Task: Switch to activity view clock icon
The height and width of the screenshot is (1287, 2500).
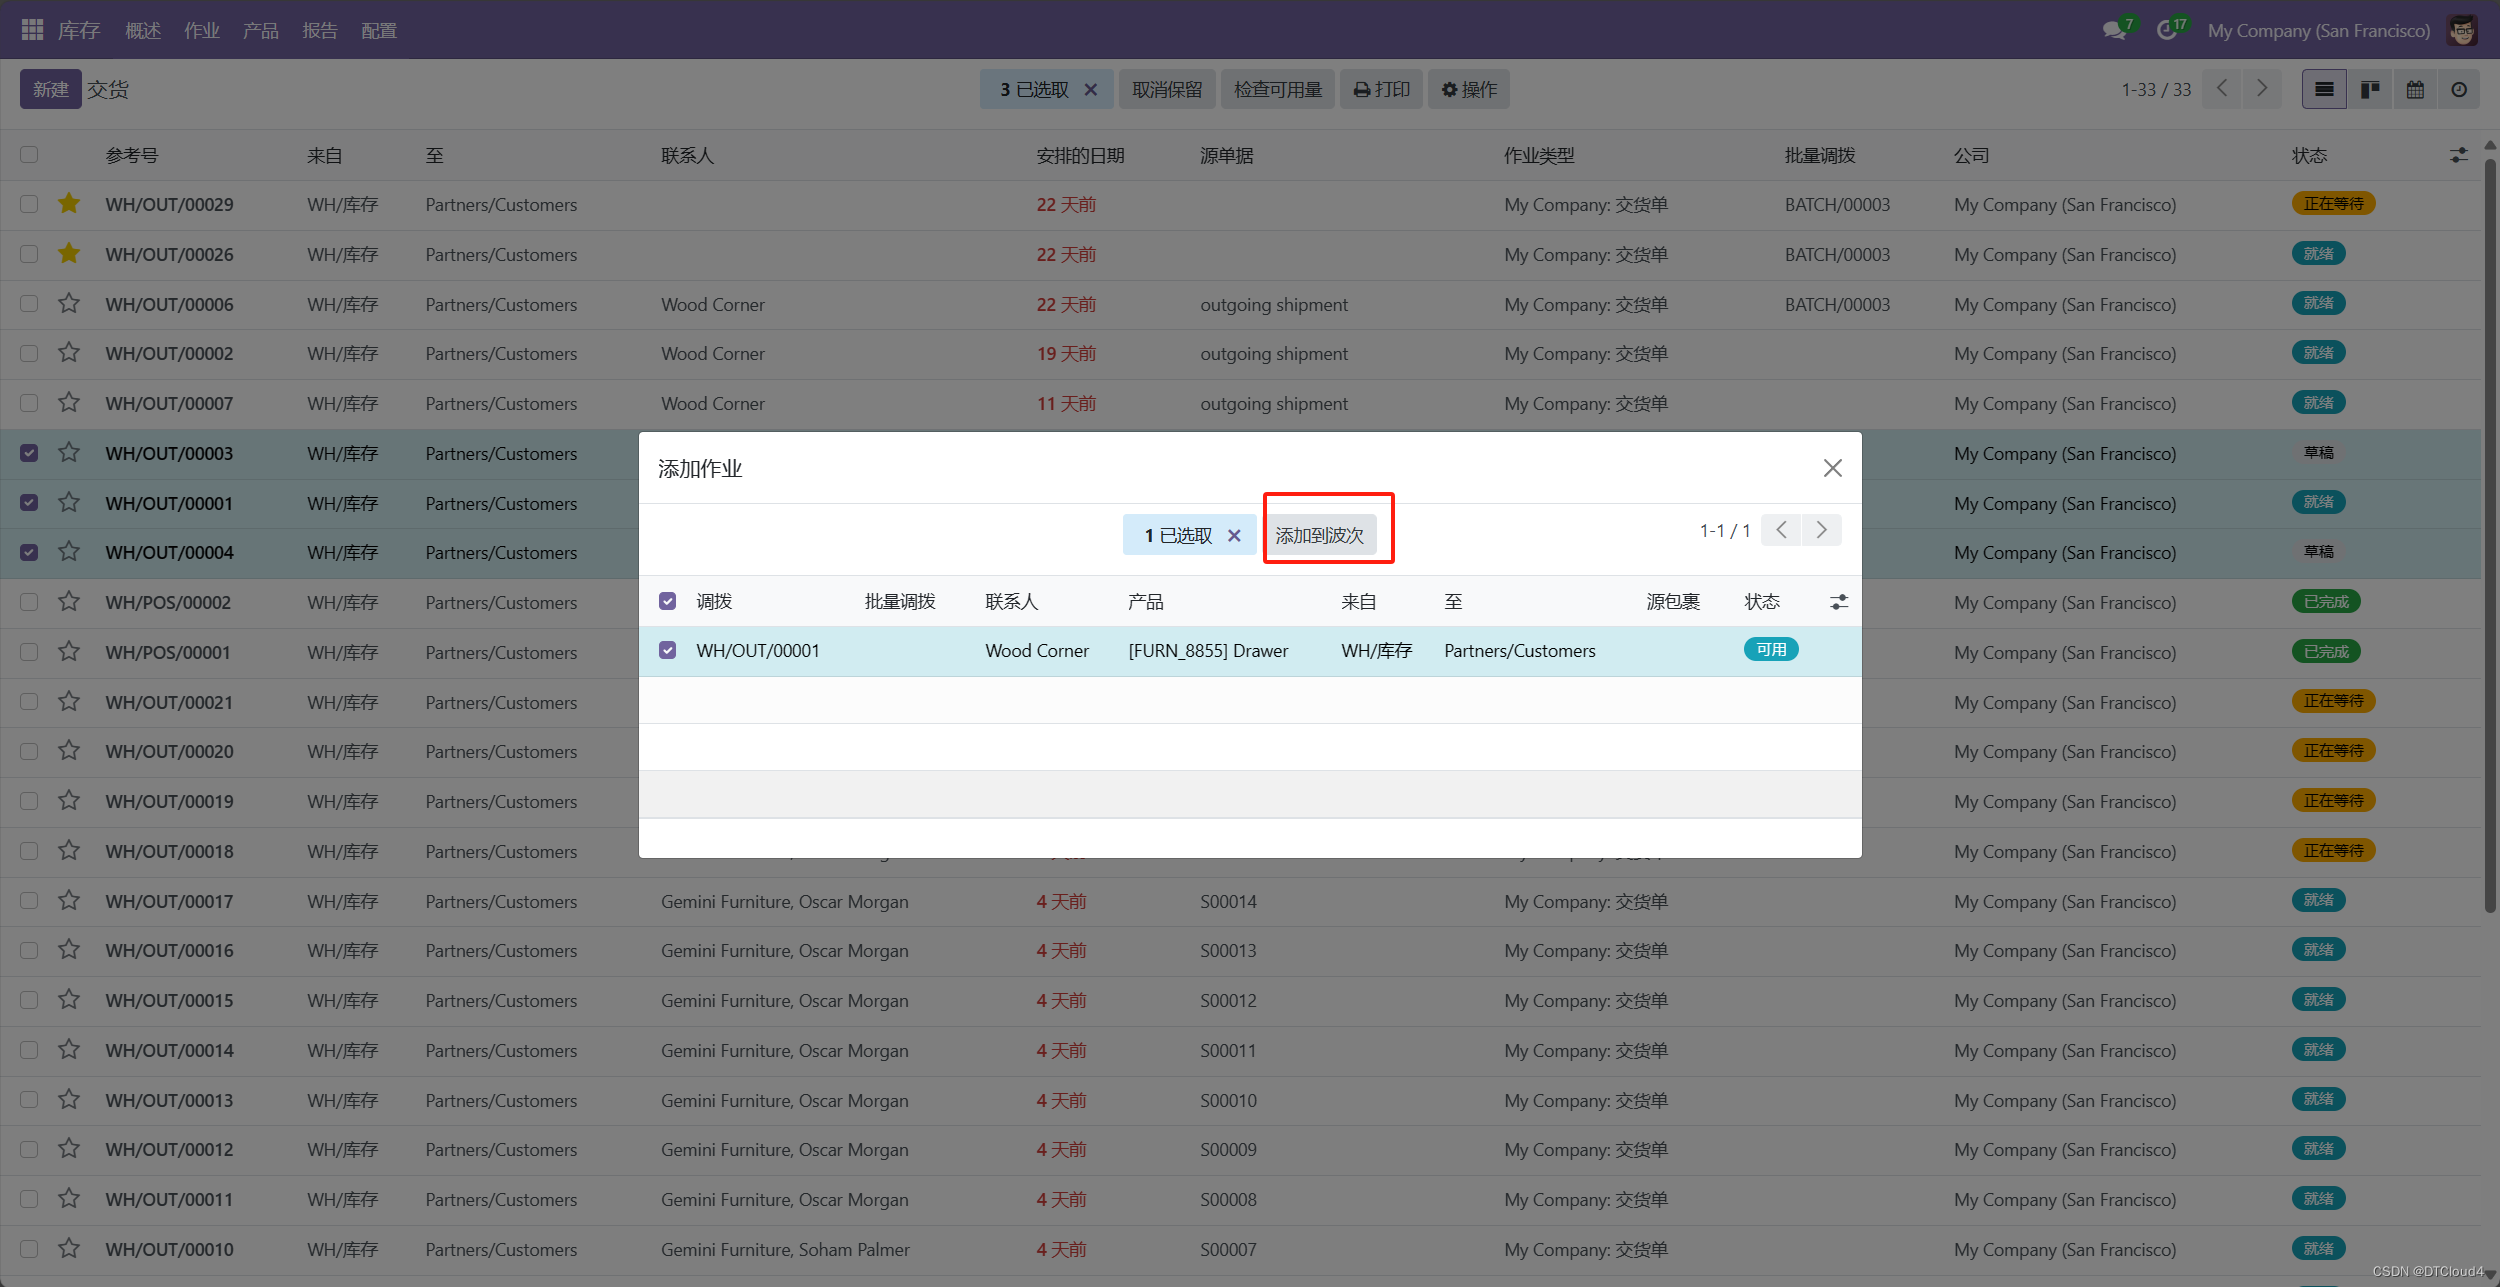Action: pyautogui.click(x=2459, y=90)
